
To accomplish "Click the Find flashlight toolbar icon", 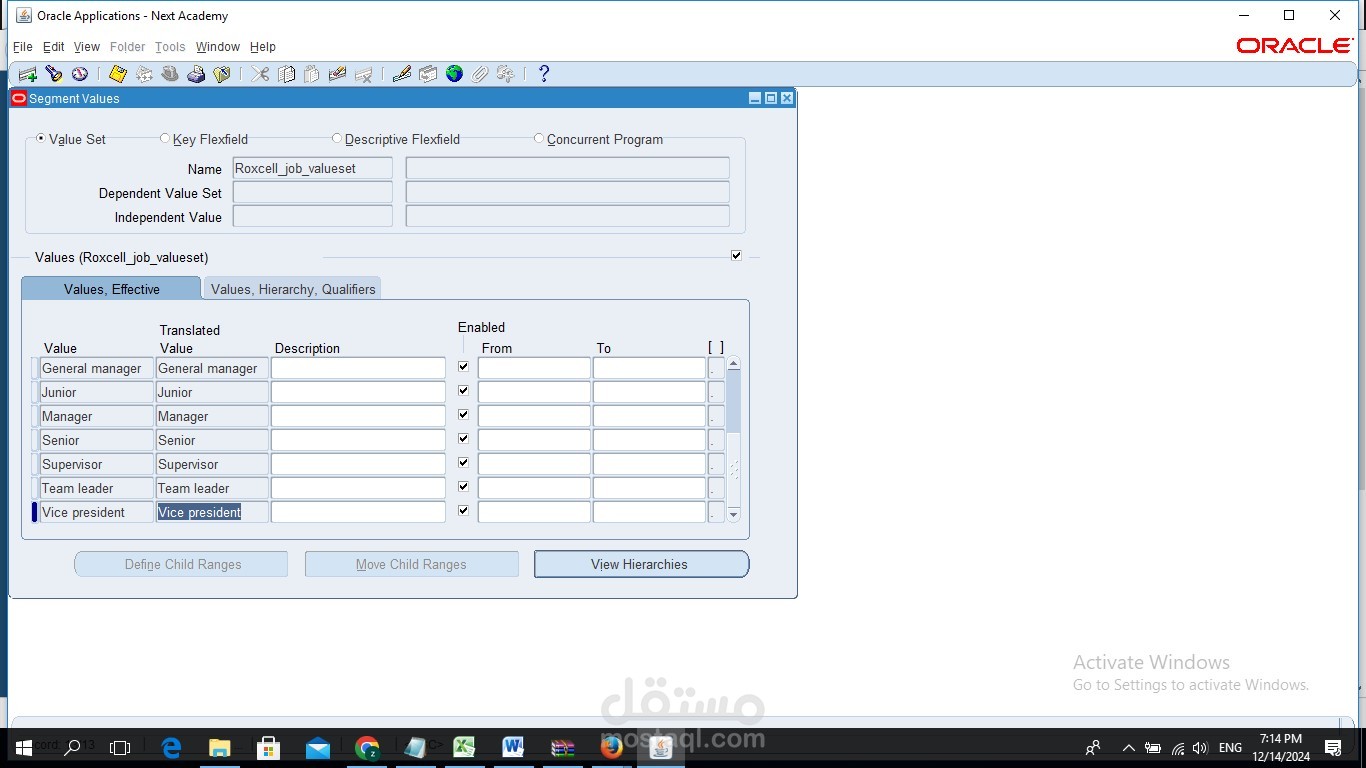I will coord(54,74).
